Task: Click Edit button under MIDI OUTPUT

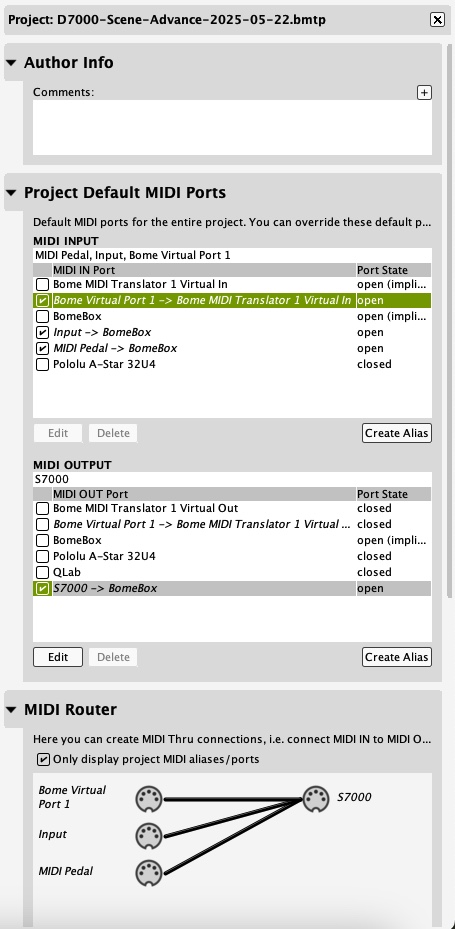Action: [x=58, y=657]
